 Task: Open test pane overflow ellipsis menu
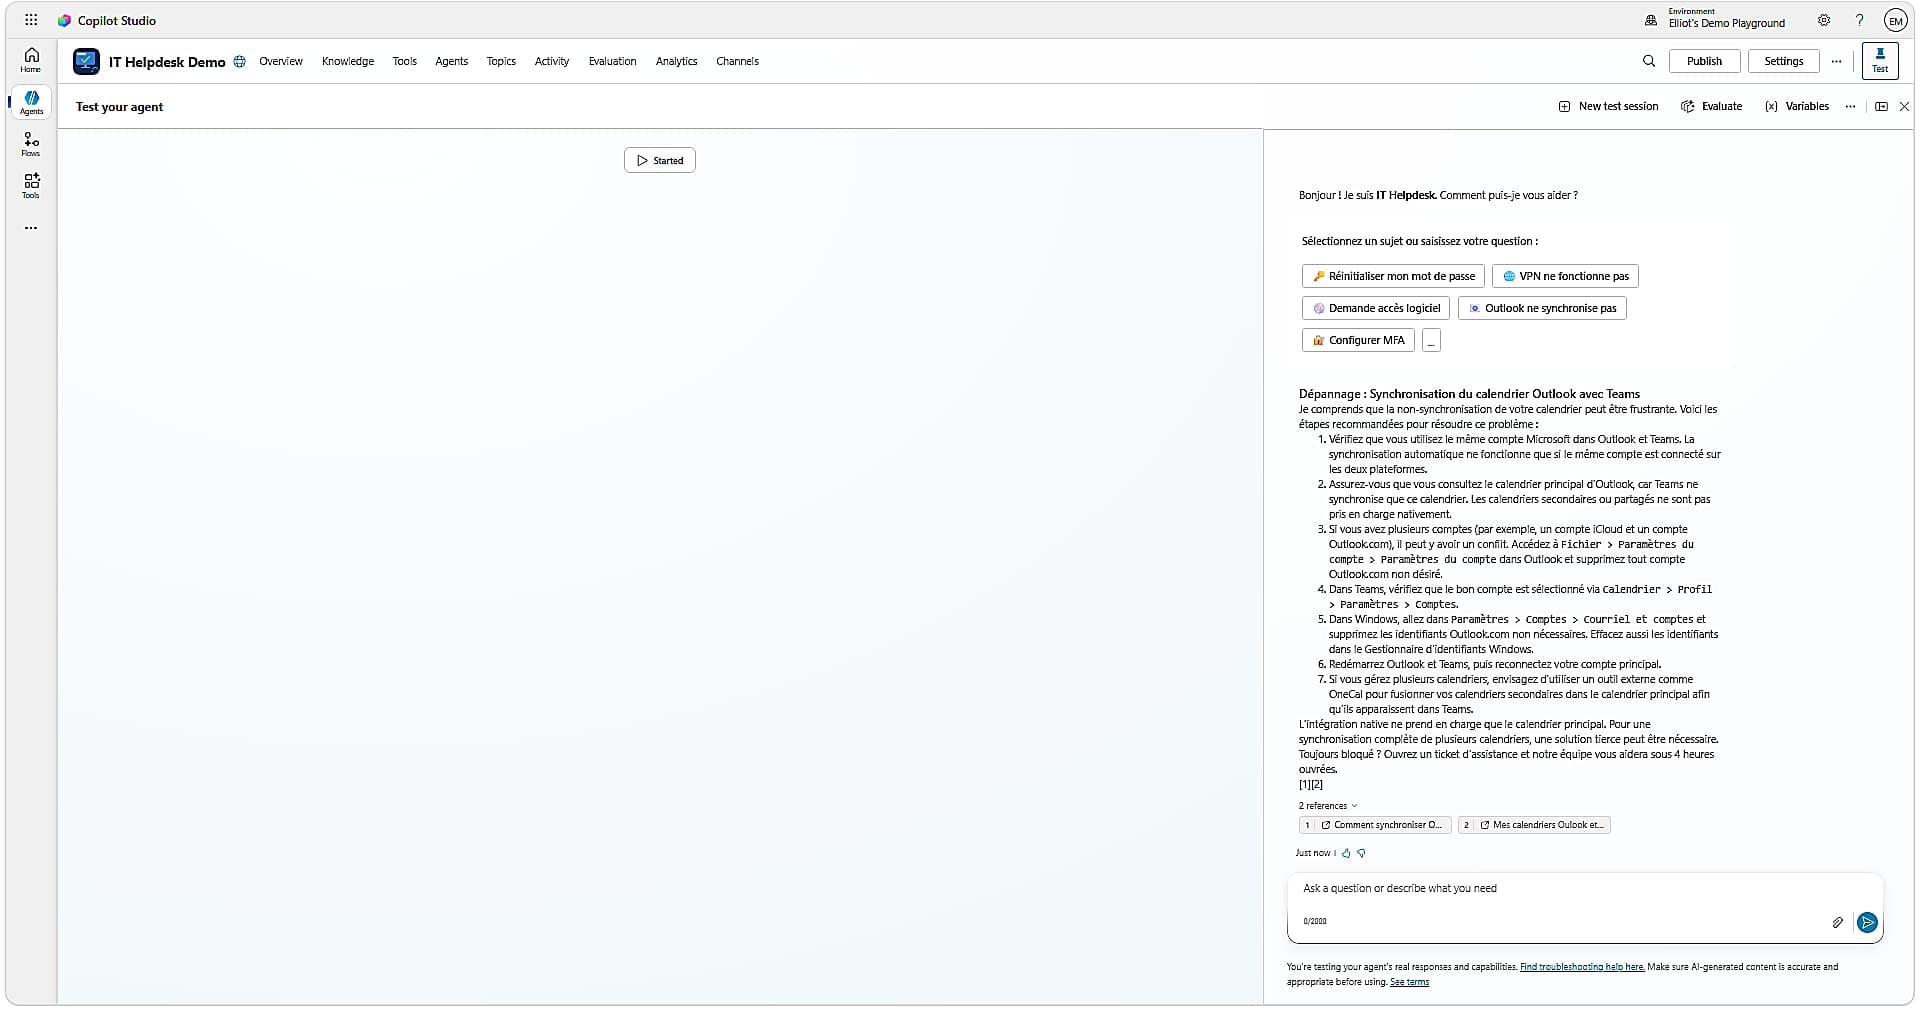(1850, 106)
